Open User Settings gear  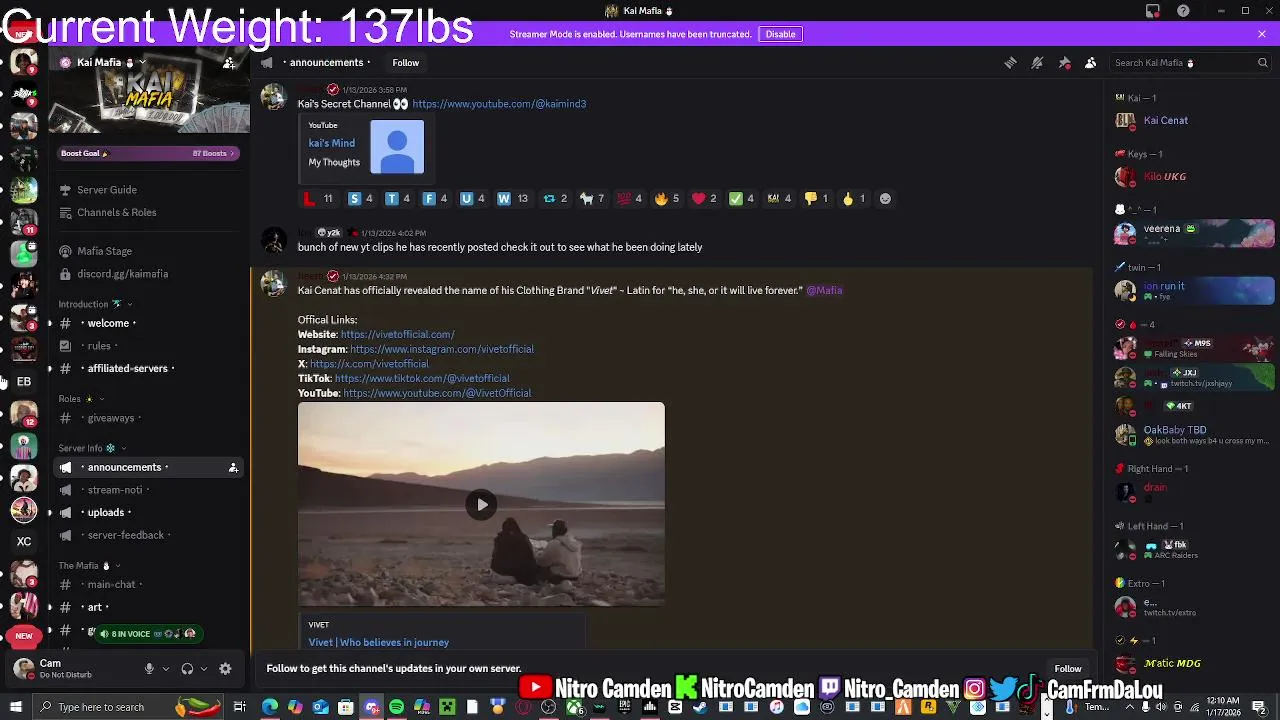click(225, 668)
